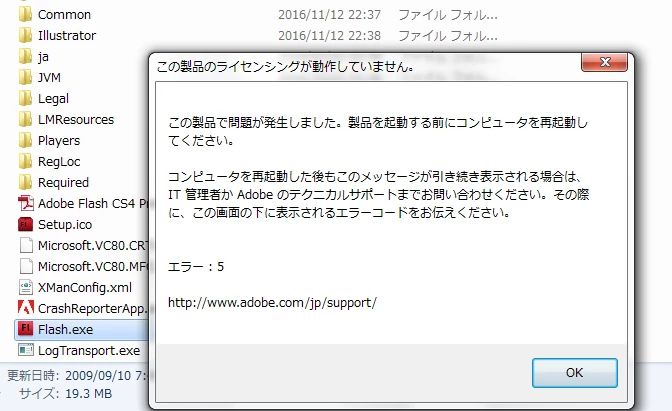Image resolution: width=672 pixels, height=411 pixels.
Task: Select the LogTransport.exe icon
Action: tap(25, 350)
